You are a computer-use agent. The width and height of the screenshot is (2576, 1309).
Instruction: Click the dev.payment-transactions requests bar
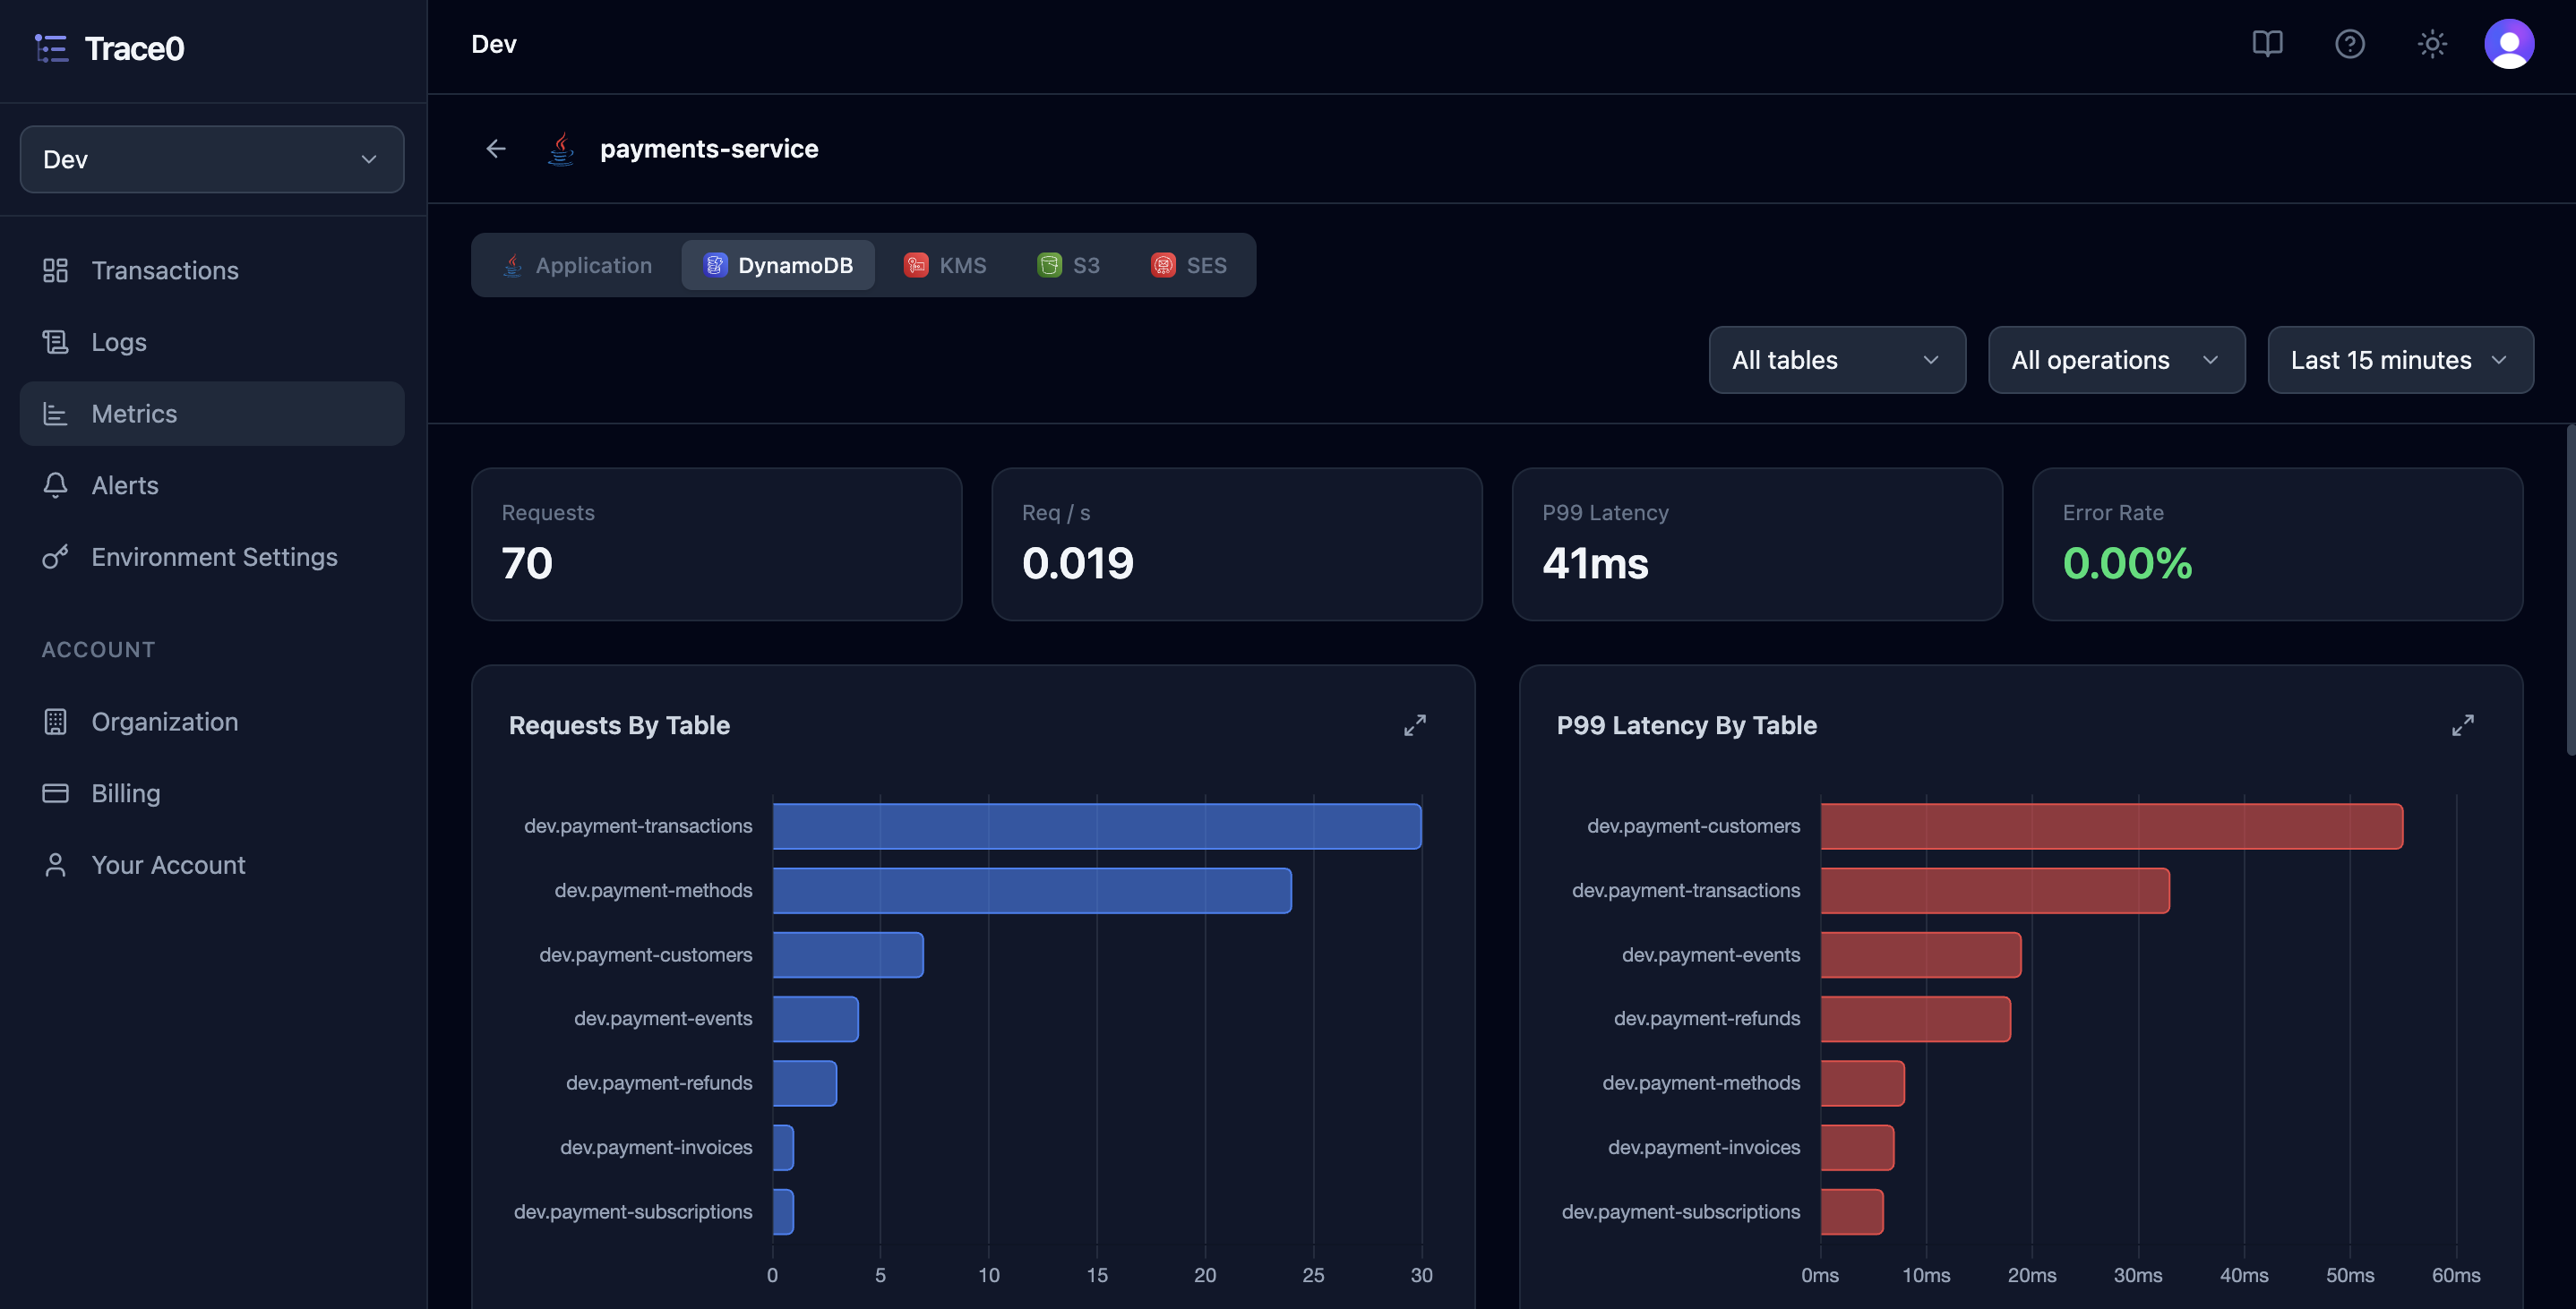point(1097,826)
